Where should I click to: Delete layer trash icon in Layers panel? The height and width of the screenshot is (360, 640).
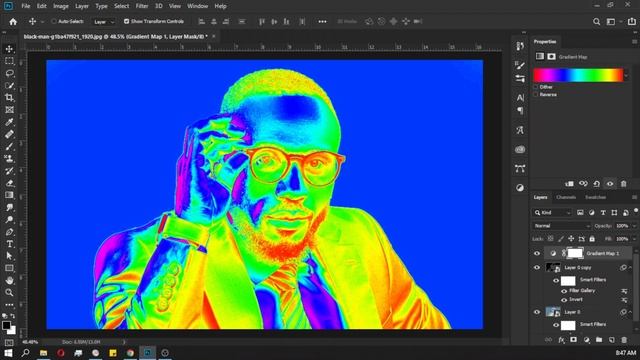tap(624, 340)
